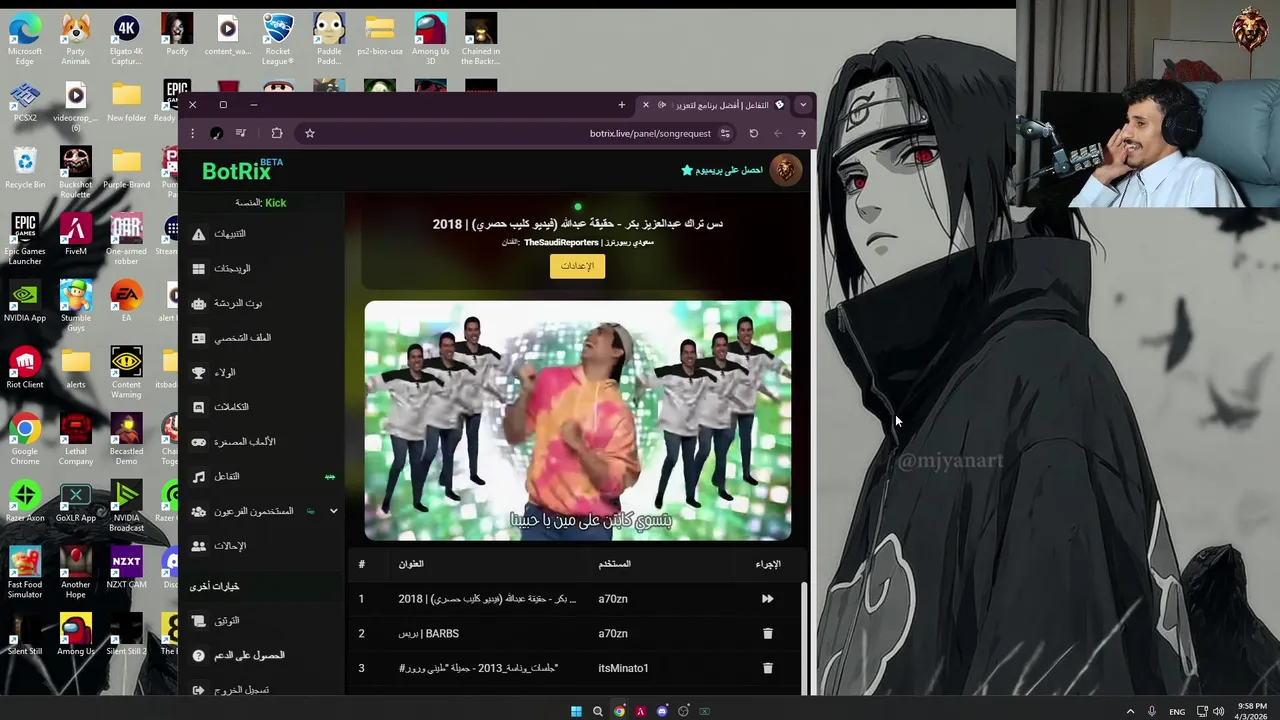Open Rocket League desktop shortcut
The image size is (1280, 720).
[x=278, y=40]
